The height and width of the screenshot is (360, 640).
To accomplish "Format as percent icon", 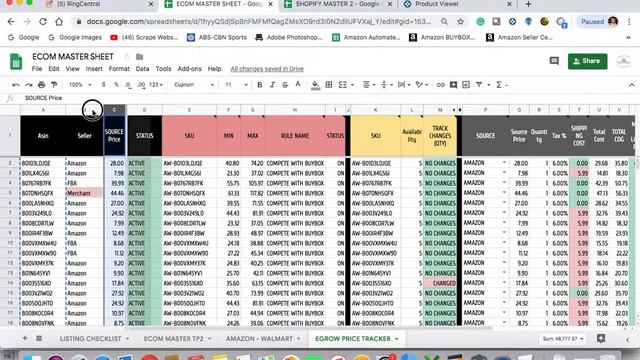I will tap(116, 85).
